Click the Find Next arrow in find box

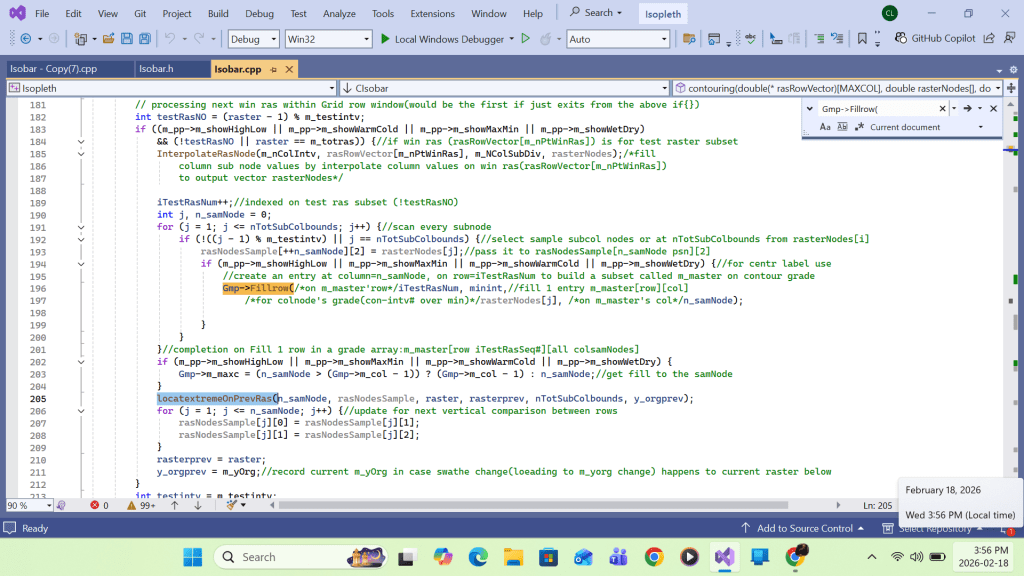click(x=968, y=108)
